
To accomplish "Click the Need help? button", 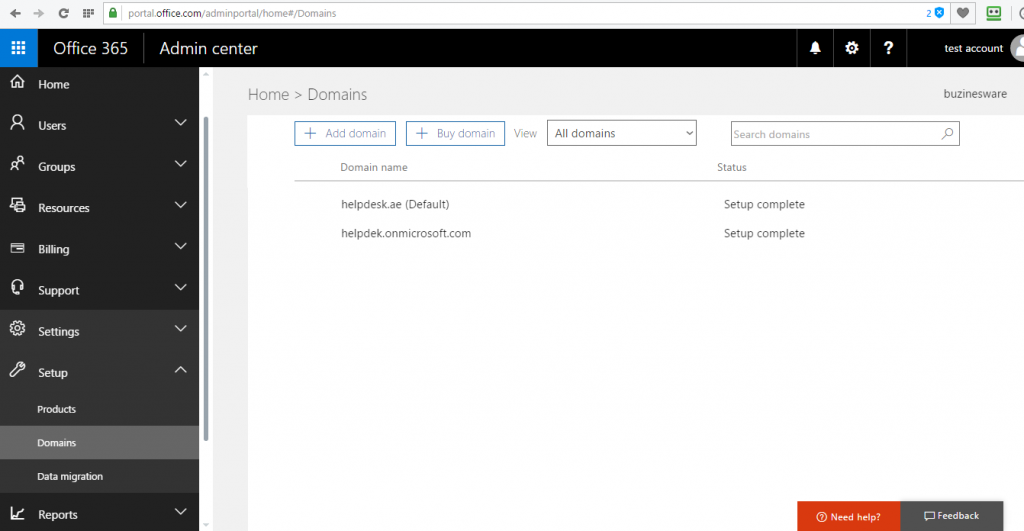I will (848, 516).
